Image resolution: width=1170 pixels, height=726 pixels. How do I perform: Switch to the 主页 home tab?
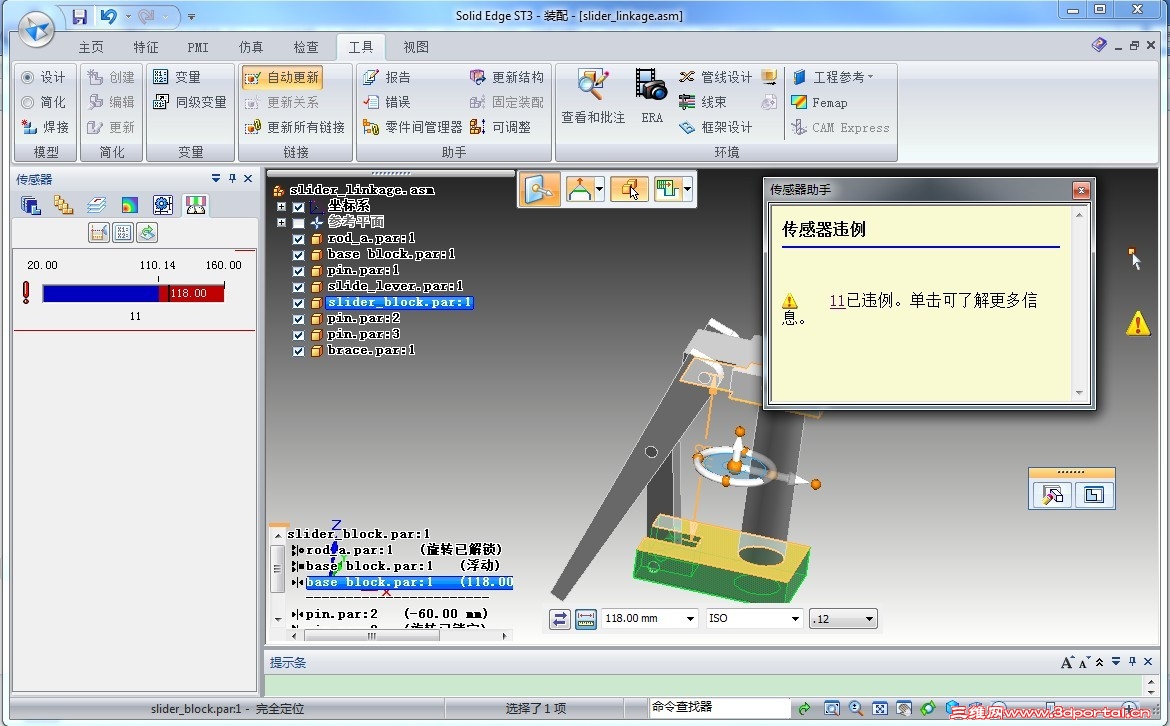pos(91,47)
